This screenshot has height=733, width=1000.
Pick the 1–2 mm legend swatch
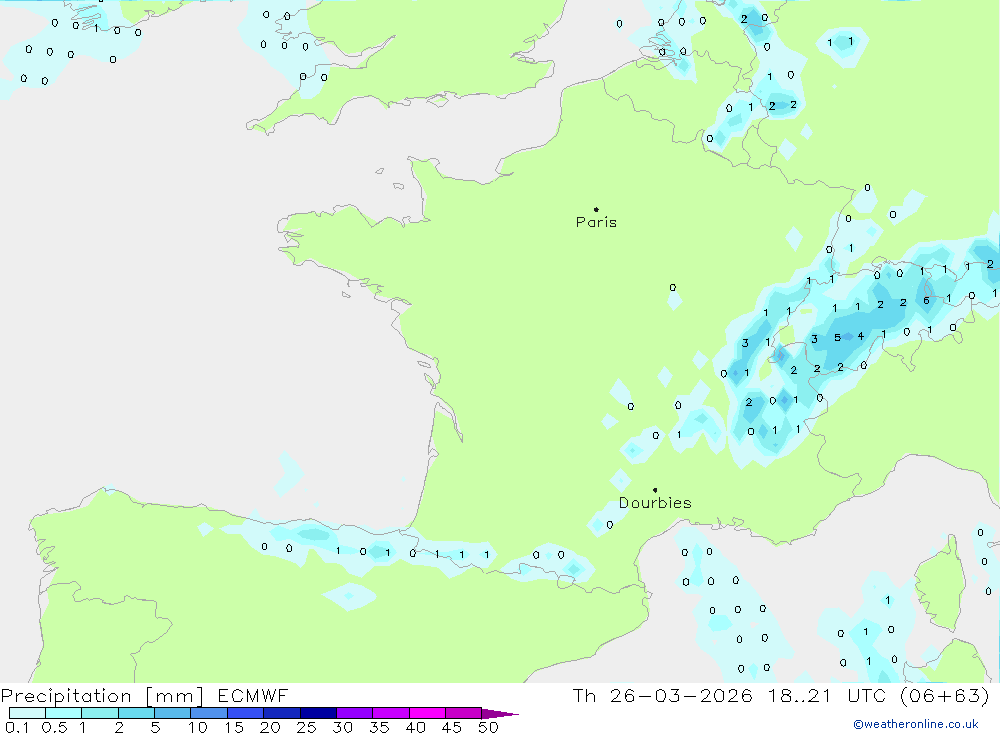[x=100, y=713]
